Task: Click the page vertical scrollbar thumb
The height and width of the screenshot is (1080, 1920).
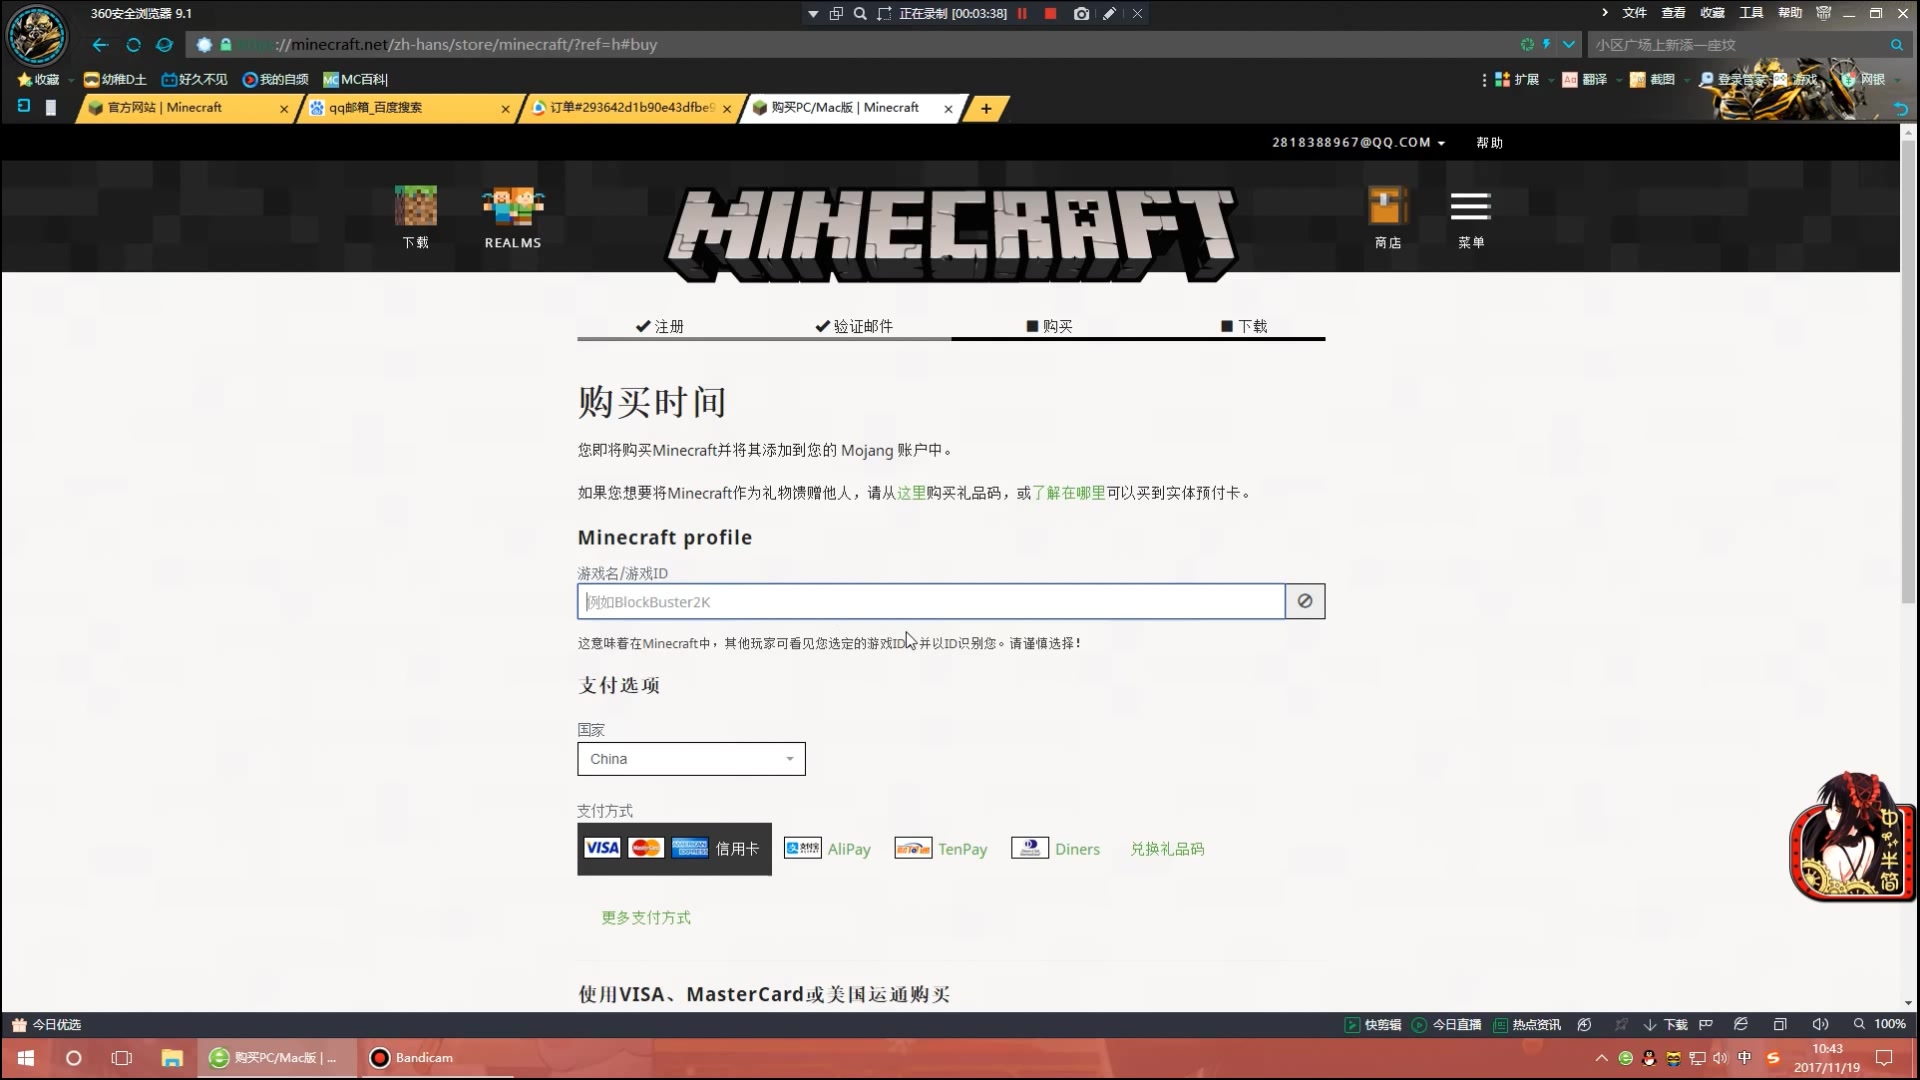Action: [1908, 370]
